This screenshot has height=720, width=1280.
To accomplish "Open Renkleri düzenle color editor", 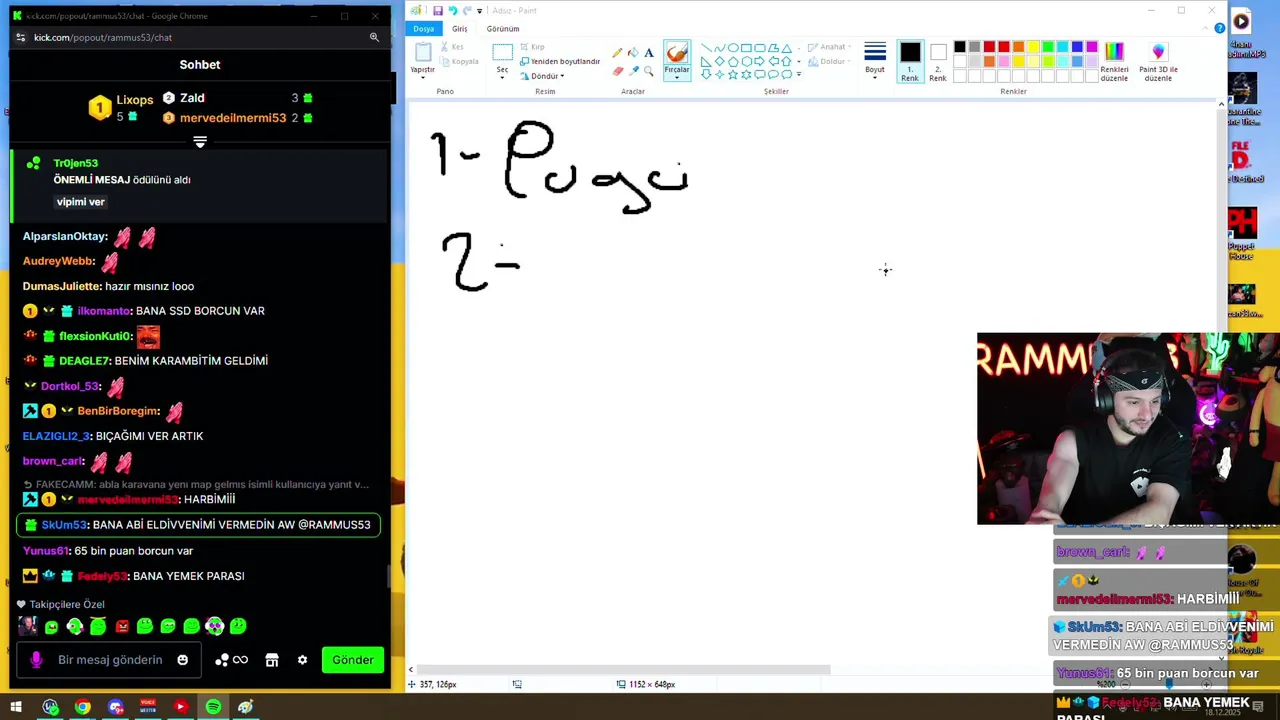I will coord(1114,62).
